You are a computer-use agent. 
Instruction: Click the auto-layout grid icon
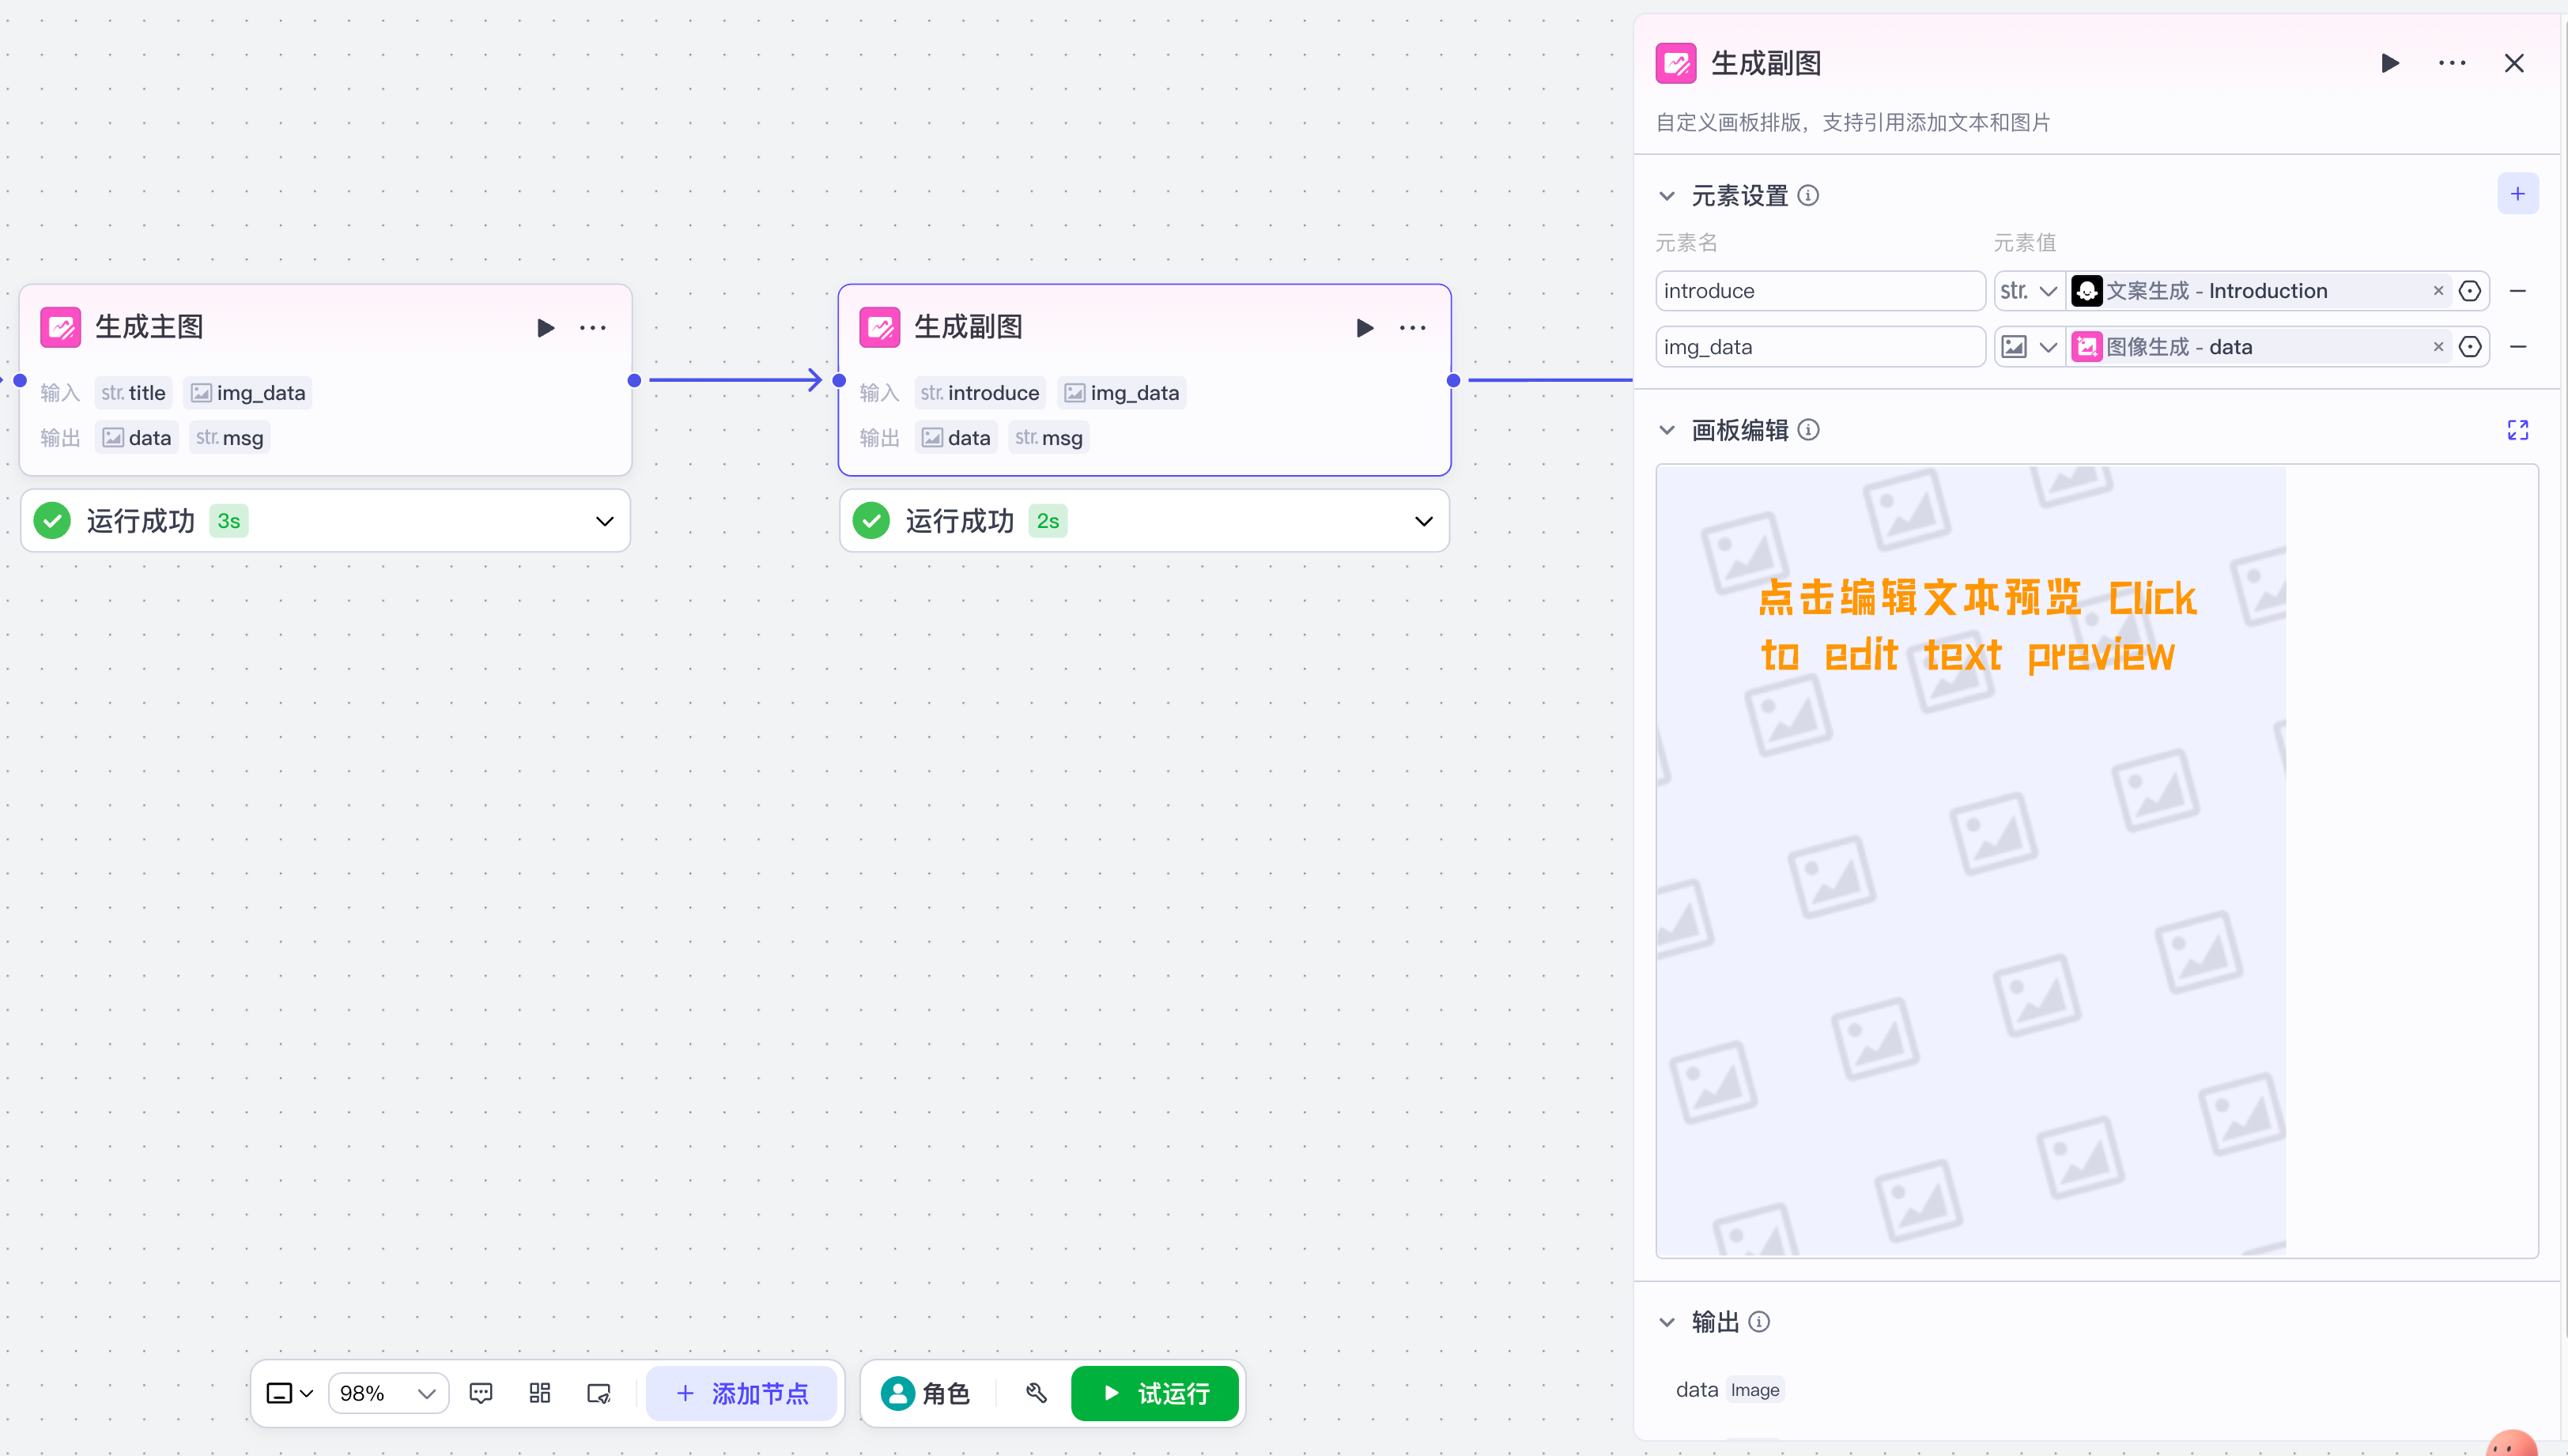(540, 1393)
